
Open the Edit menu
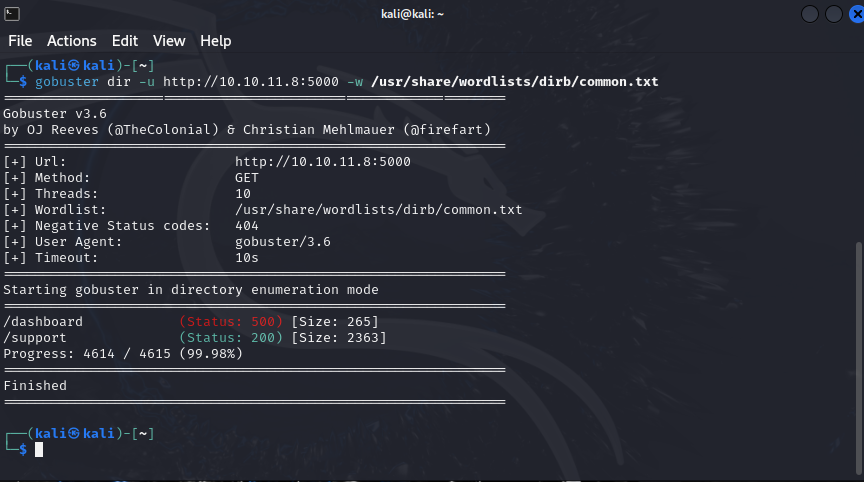click(125, 41)
